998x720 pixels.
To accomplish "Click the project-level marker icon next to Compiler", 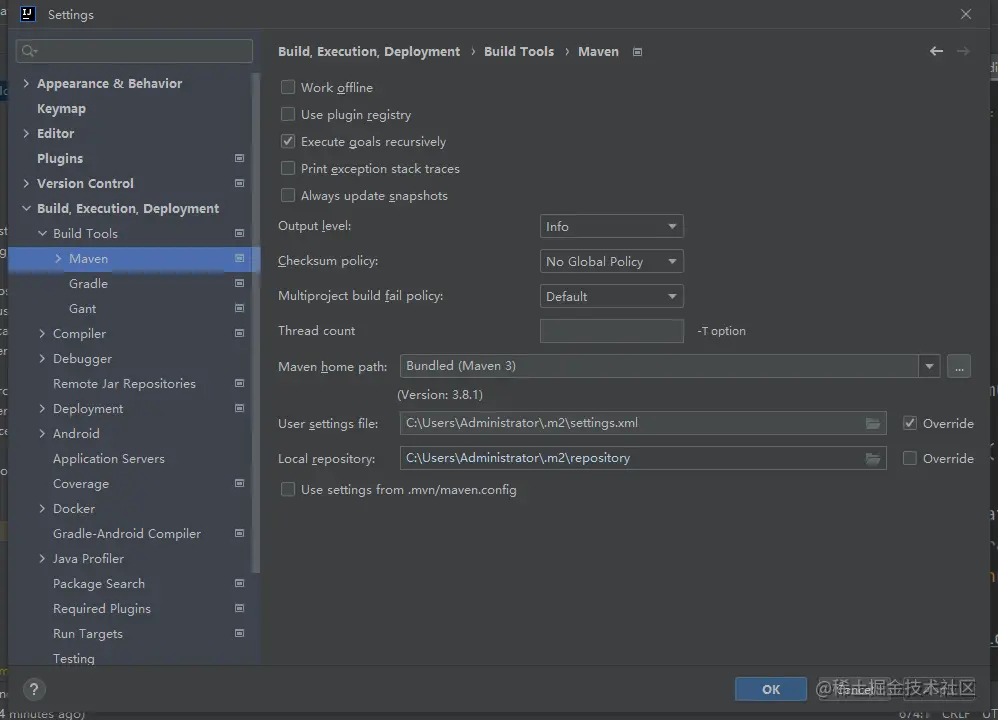I will (x=239, y=333).
